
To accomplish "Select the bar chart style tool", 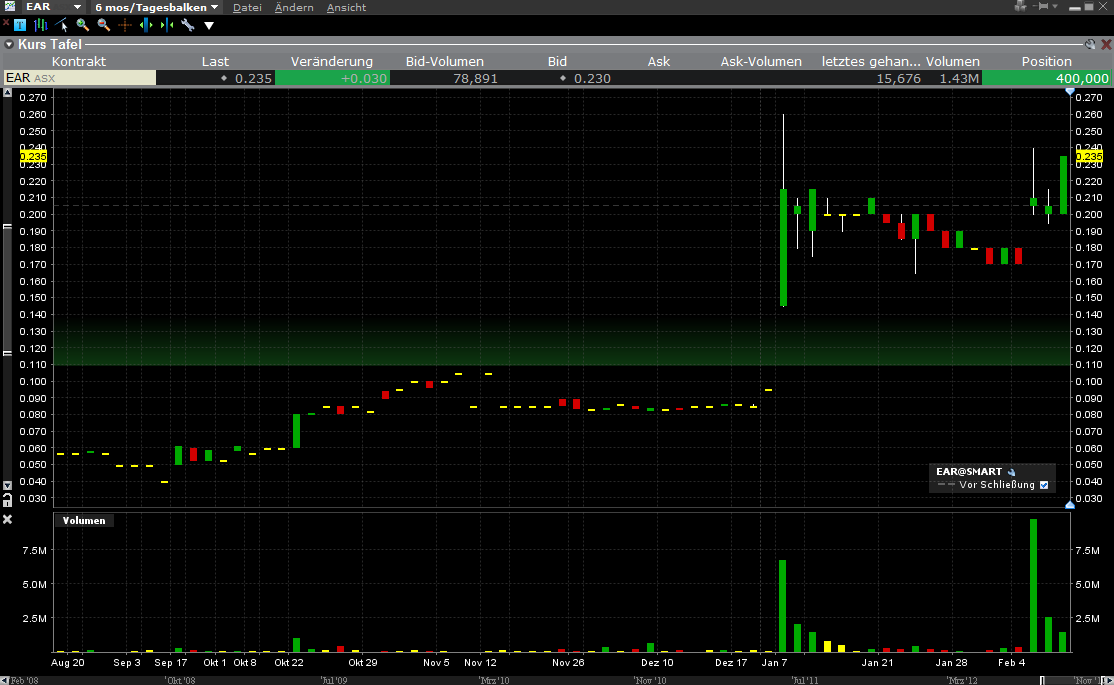I will click(41, 25).
